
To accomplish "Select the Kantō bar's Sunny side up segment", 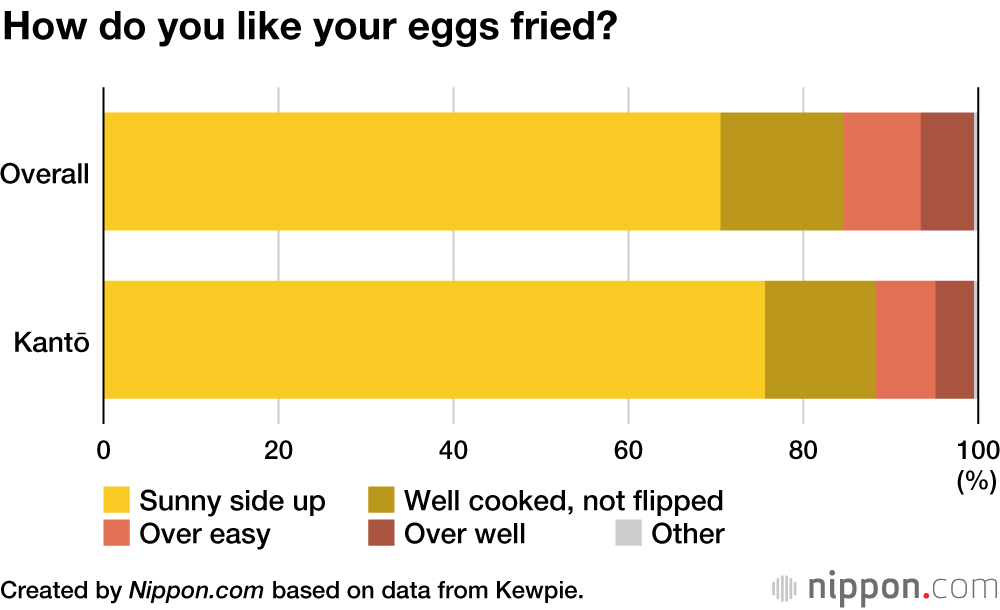I will click(x=433, y=340).
